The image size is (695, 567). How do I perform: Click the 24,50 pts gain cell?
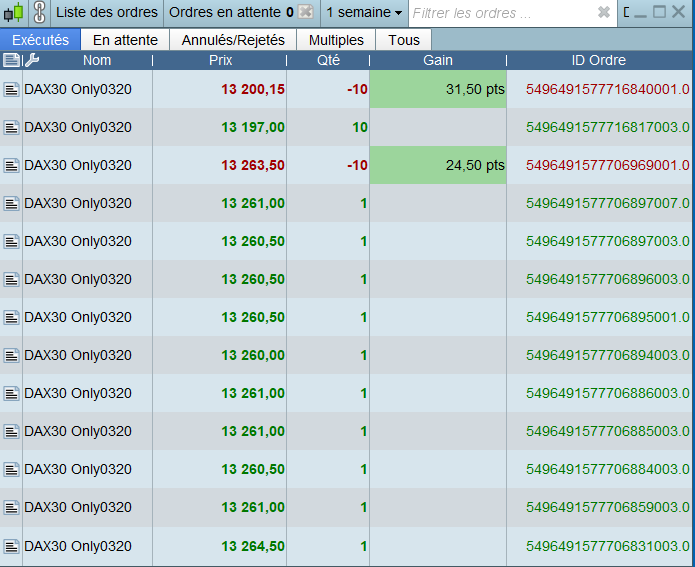[x=438, y=165]
